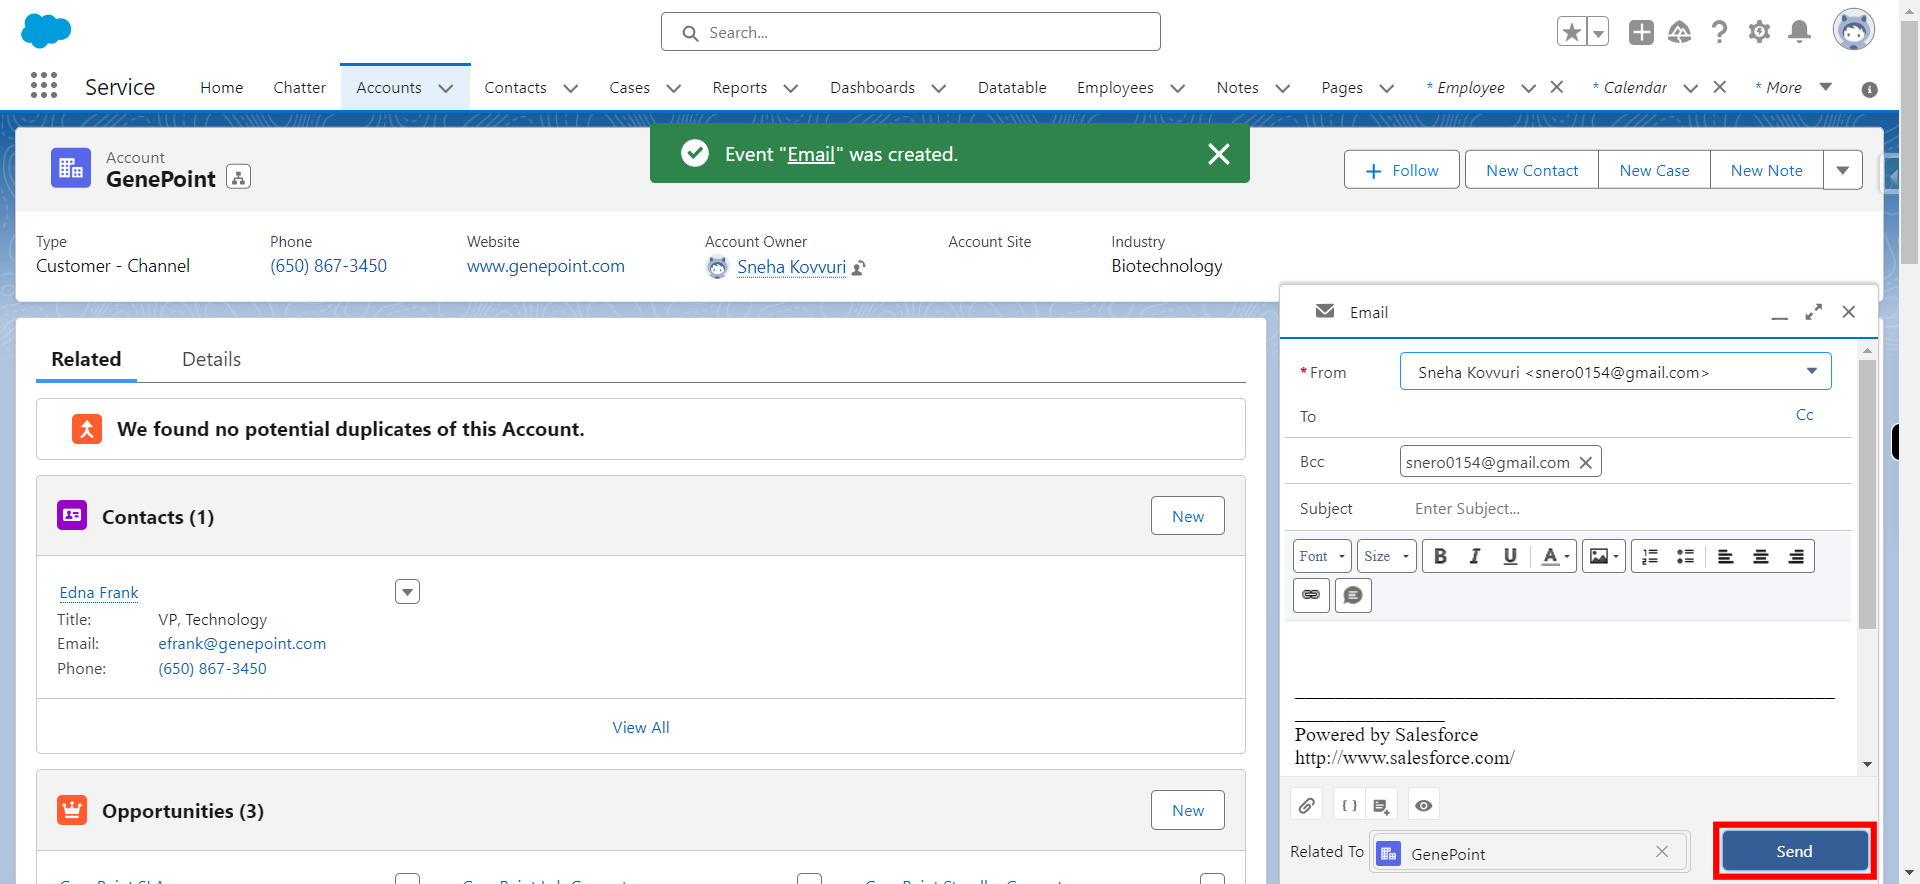Screen dimensions: 1920x884
Task: Click the Subject input field
Action: click(1625, 508)
